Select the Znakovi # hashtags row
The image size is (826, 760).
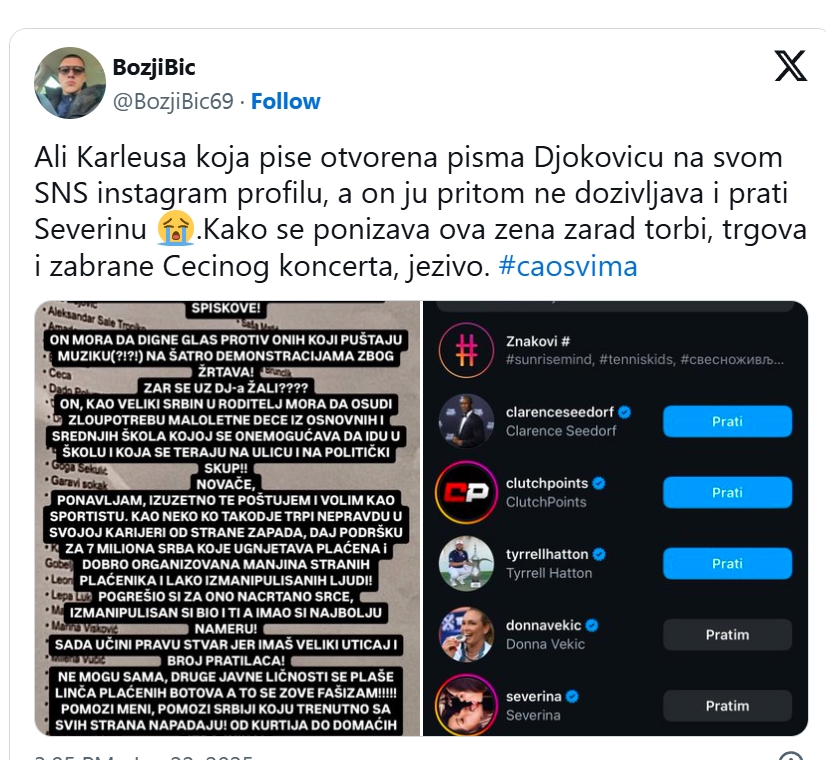click(x=615, y=350)
